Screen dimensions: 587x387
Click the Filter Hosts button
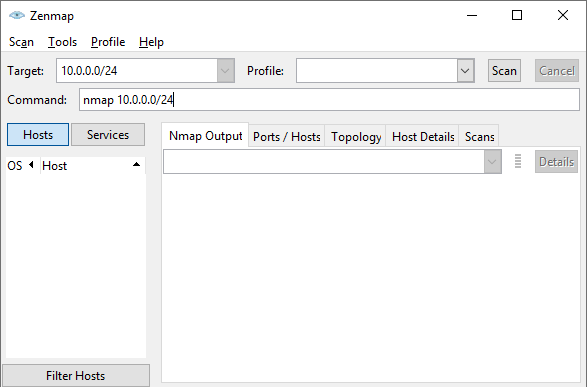76,375
